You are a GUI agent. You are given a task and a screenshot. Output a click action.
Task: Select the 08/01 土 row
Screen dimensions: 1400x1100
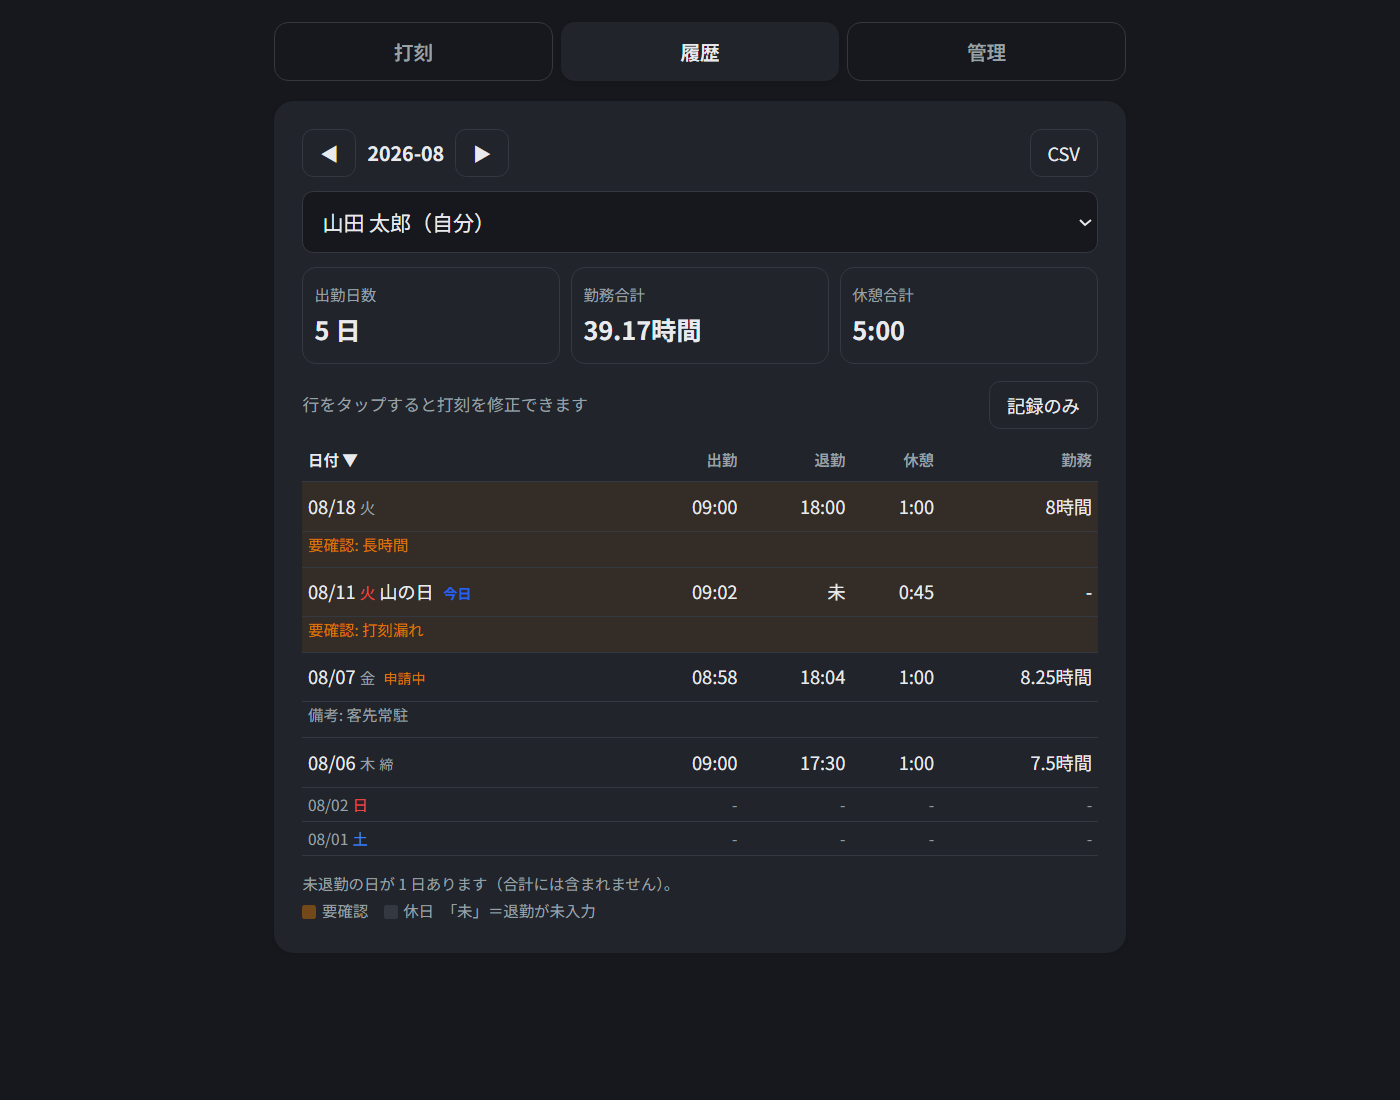tap(700, 839)
